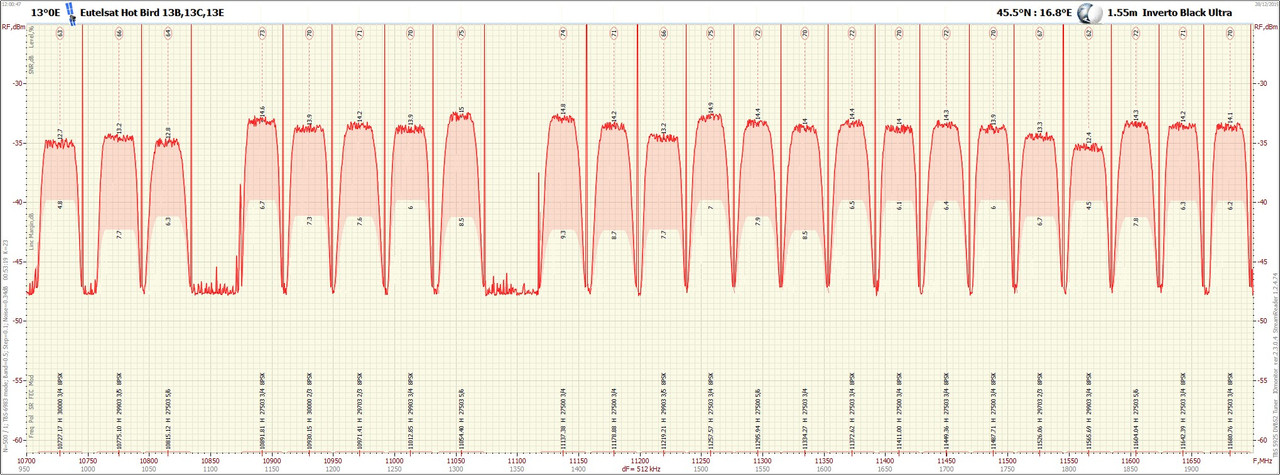The width and height of the screenshot is (1280, 475).
Task: Click the level marker oval showing 67
Action: coord(1039,33)
